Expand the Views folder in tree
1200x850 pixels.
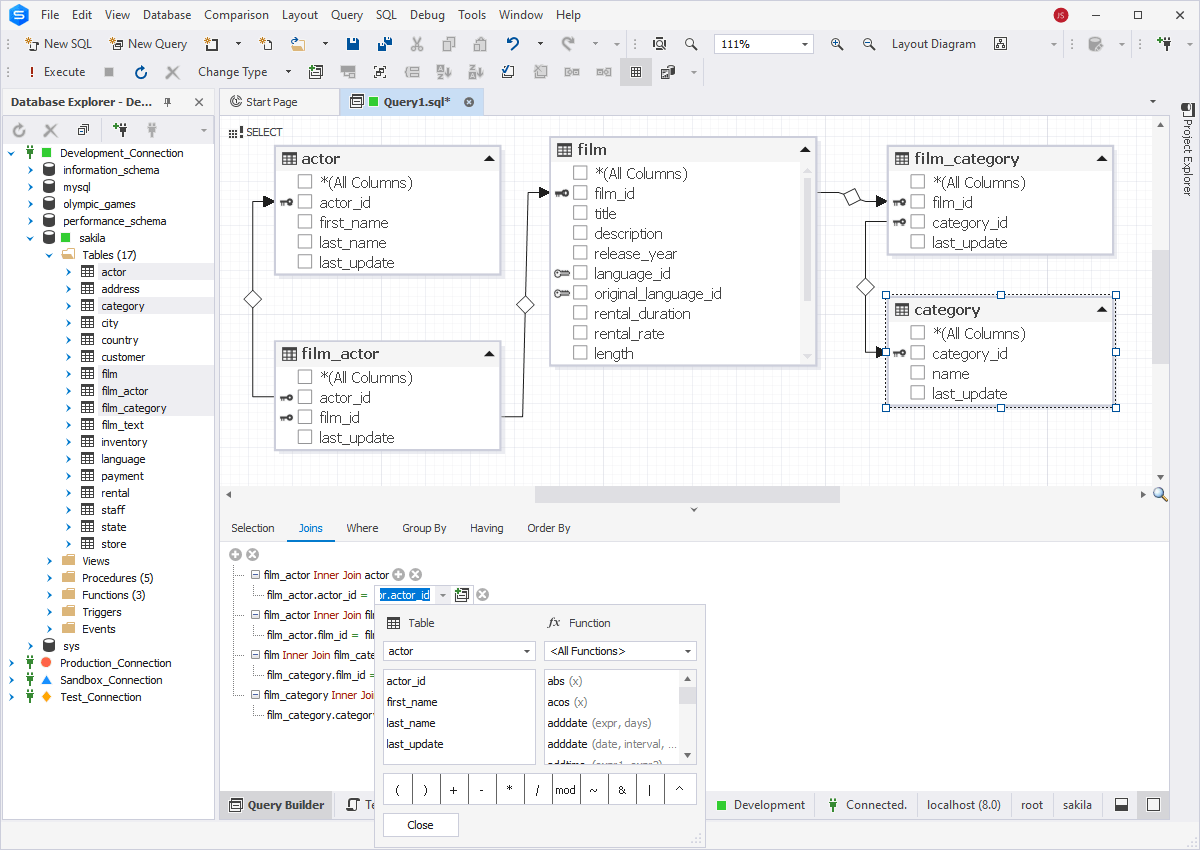(x=49, y=561)
